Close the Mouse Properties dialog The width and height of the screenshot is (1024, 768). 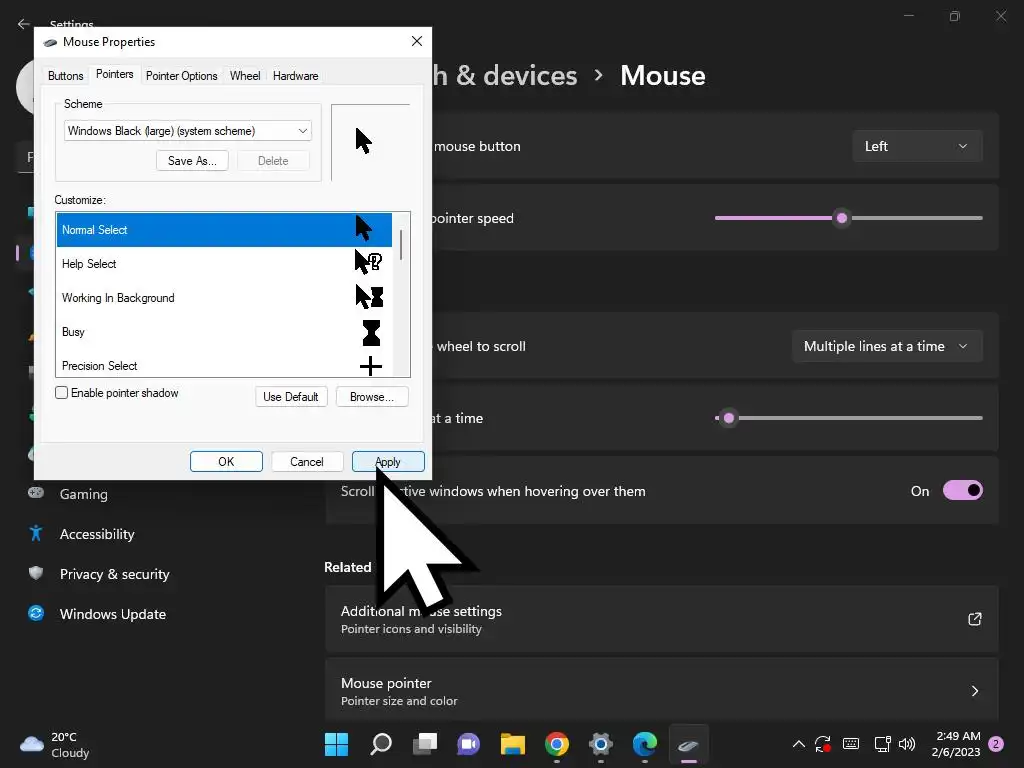click(417, 41)
